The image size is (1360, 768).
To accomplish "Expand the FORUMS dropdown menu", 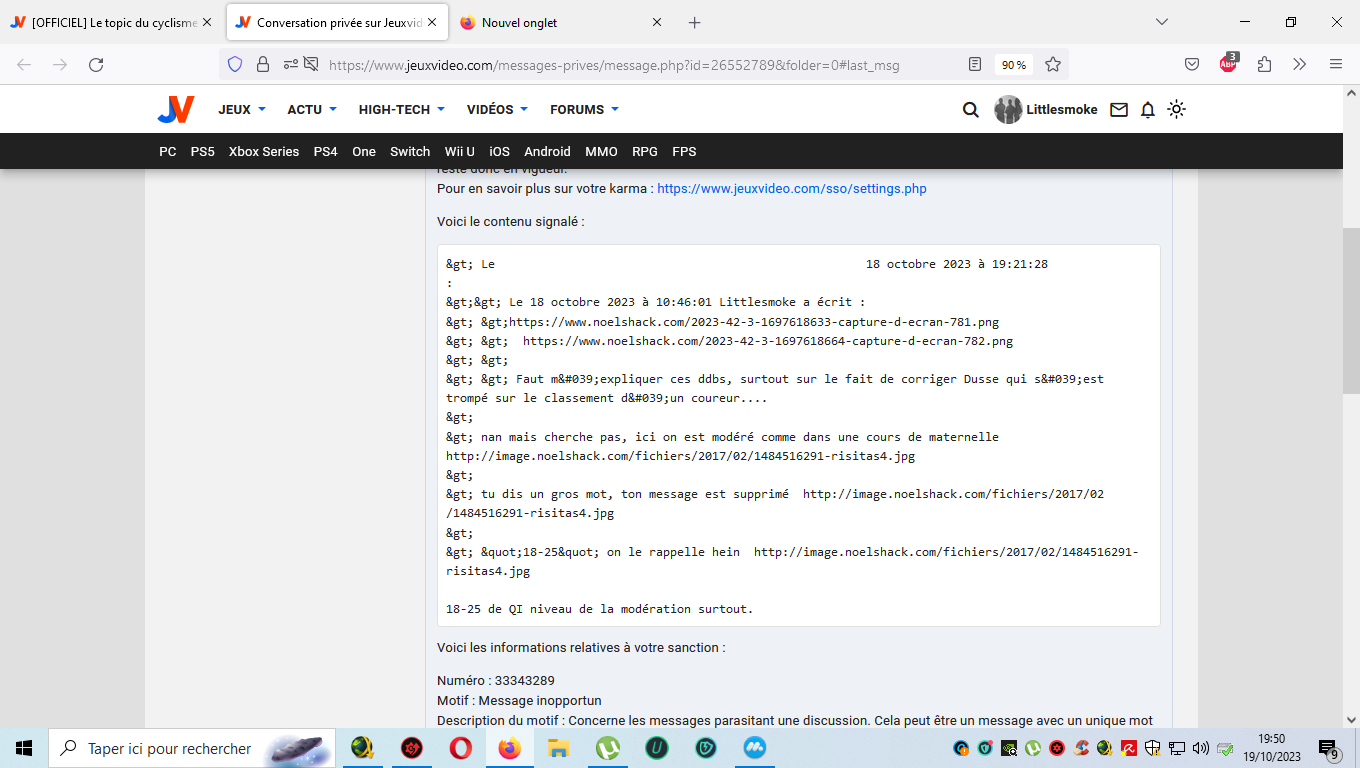I will coord(584,110).
